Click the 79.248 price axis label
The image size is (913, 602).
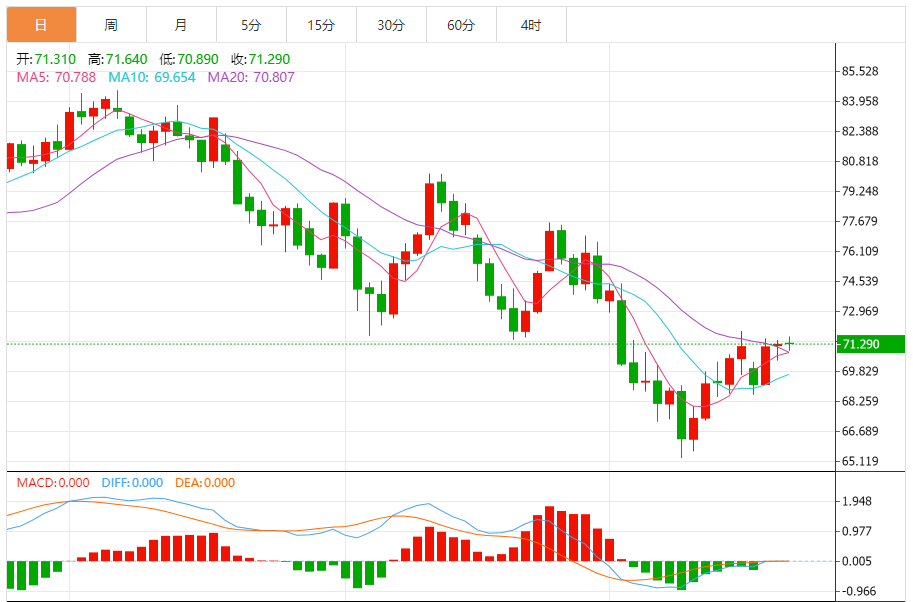coord(860,192)
